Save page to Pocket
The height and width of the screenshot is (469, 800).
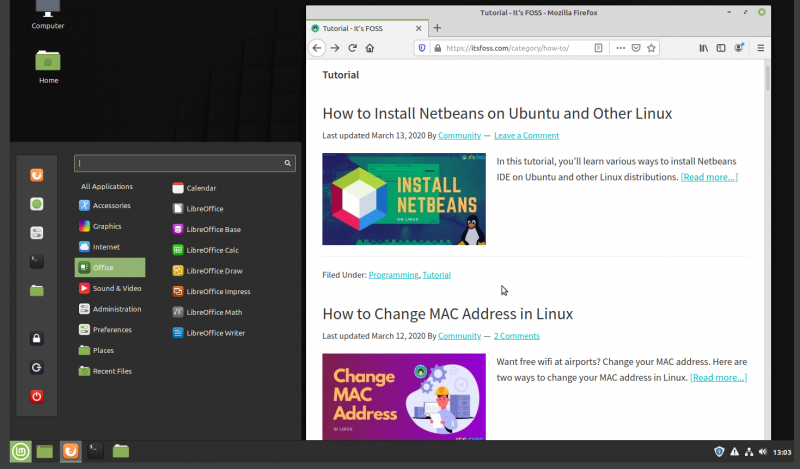636,48
